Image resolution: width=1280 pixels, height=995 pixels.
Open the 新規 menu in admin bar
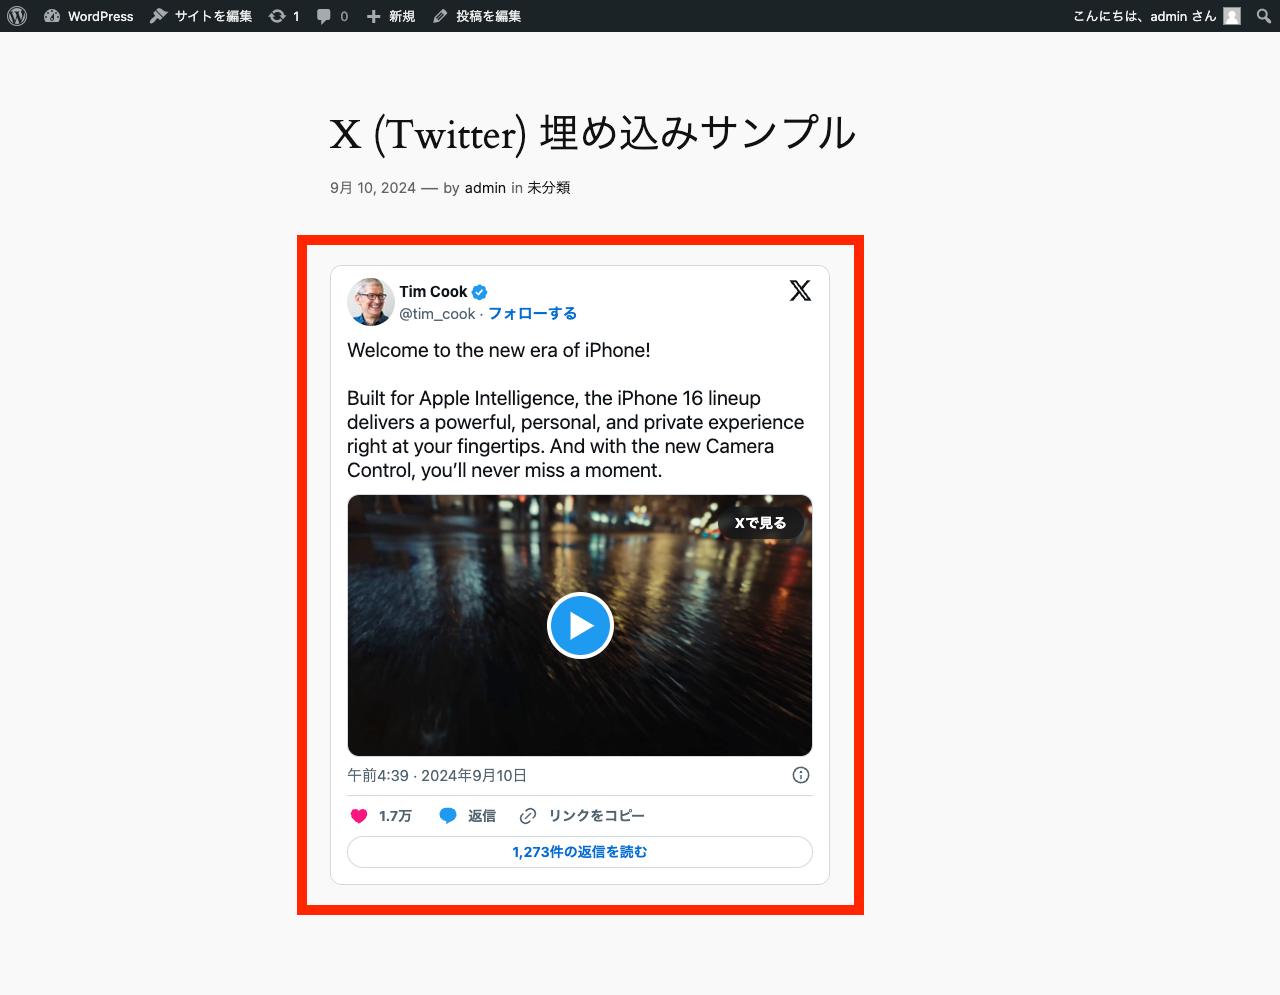coord(390,16)
